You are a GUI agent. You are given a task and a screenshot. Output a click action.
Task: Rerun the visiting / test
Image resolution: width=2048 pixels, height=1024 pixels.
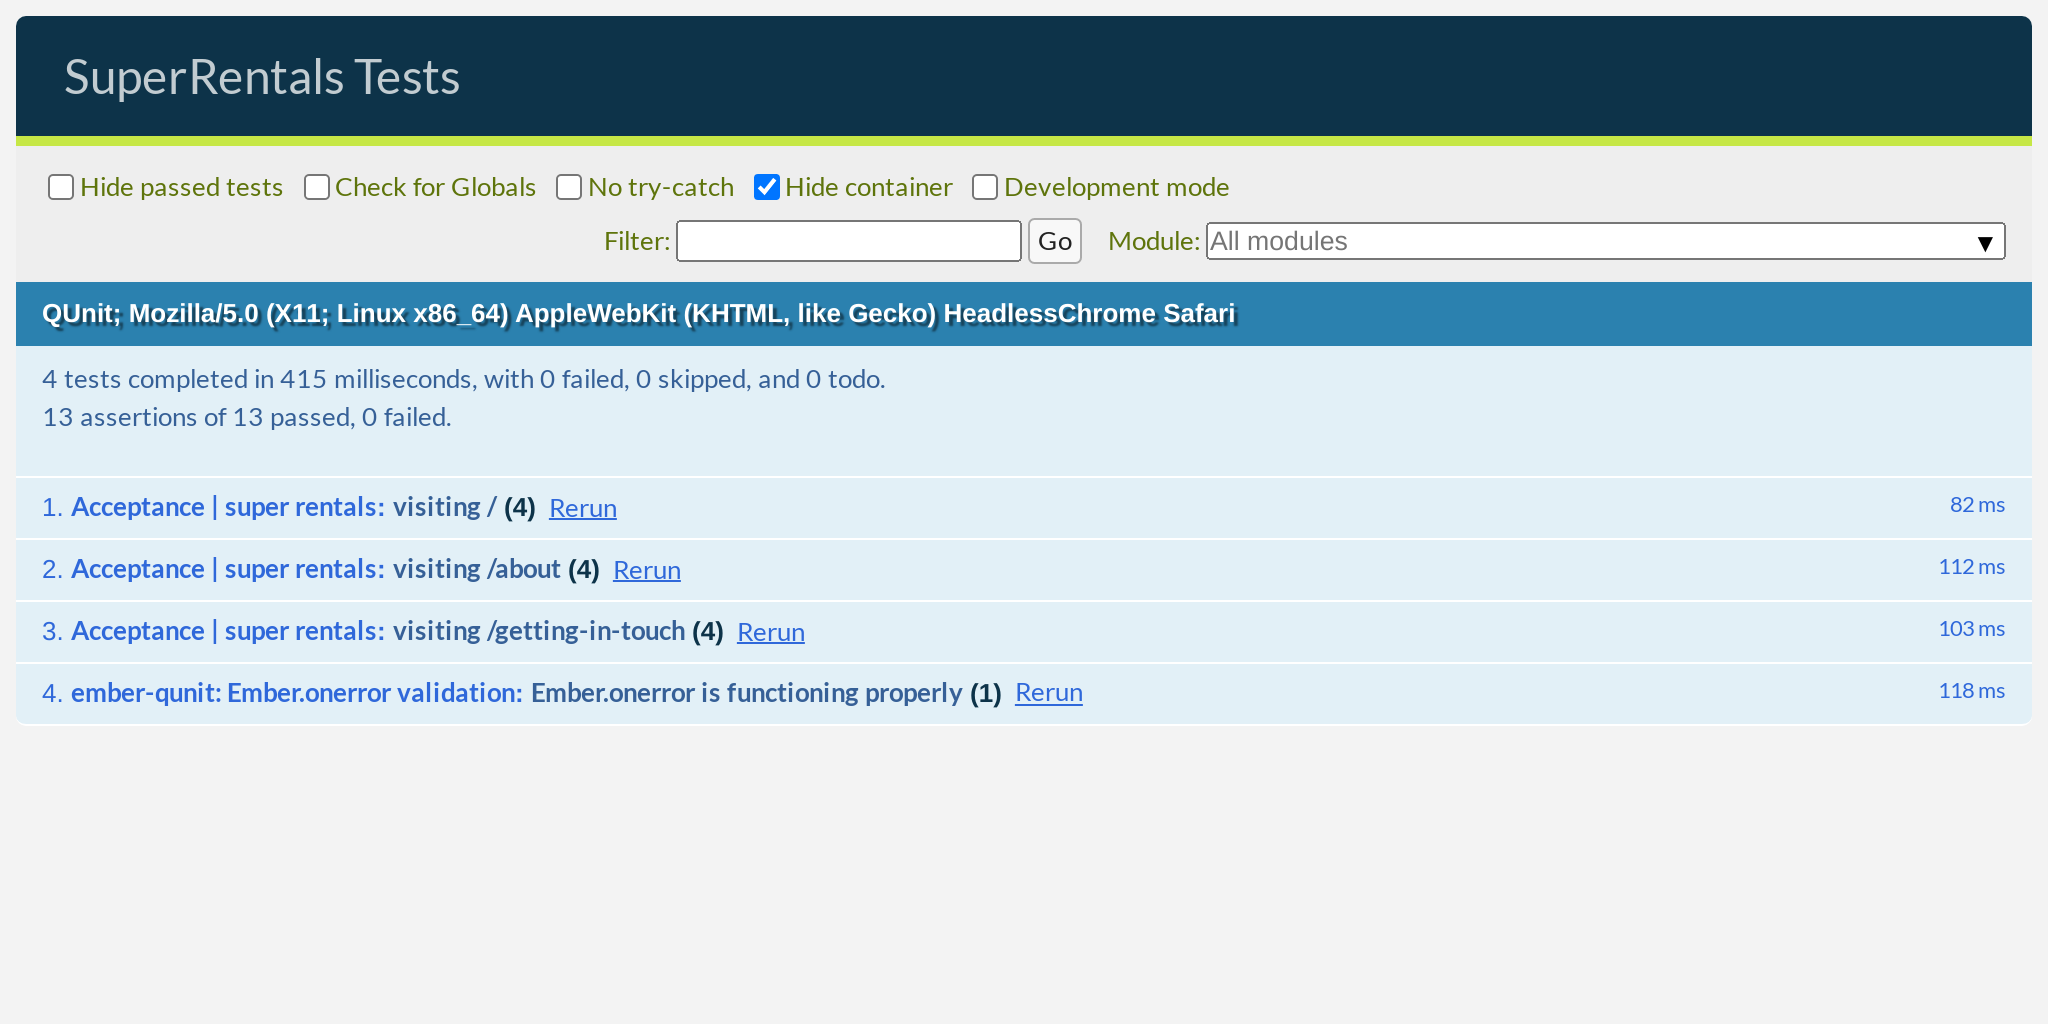pos(583,508)
